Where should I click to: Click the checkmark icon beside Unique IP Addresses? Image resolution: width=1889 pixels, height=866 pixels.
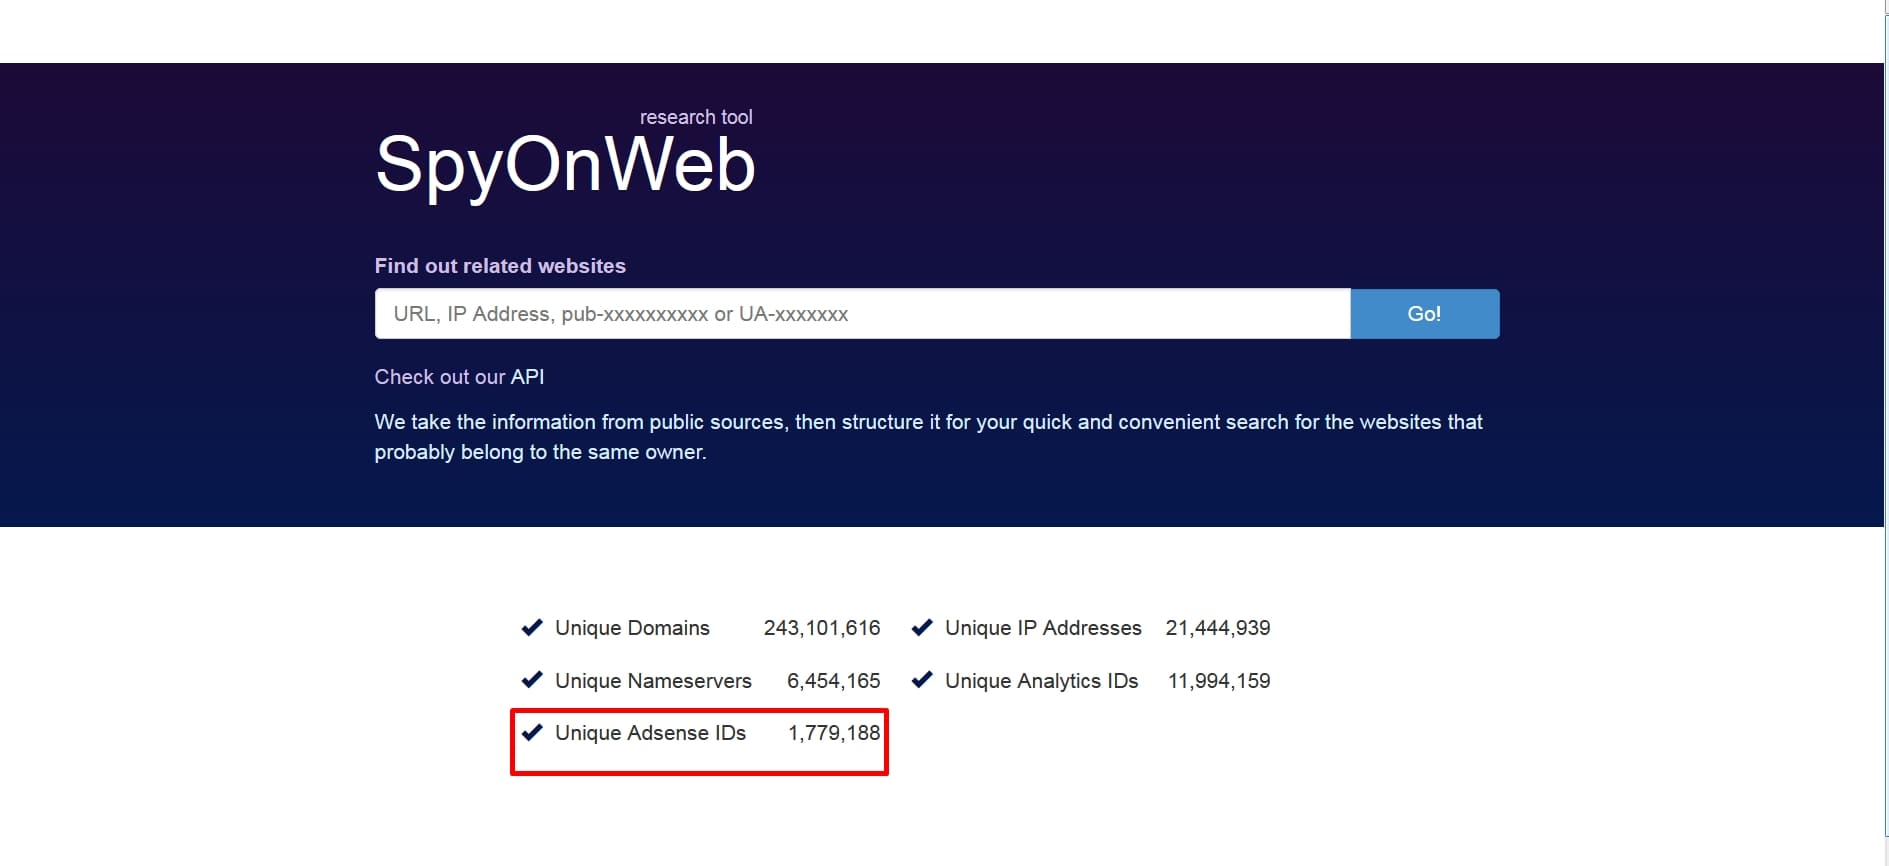[x=922, y=627]
